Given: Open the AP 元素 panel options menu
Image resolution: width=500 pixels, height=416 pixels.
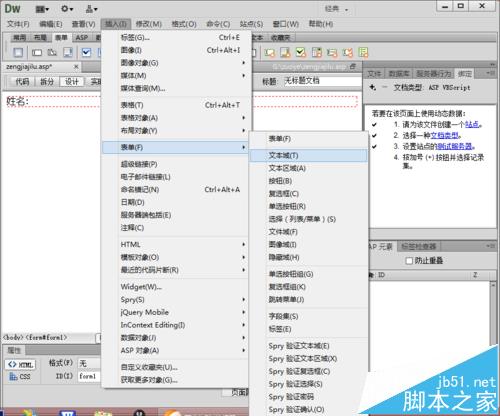Looking at the screenshot, I should (x=490, y=246).
